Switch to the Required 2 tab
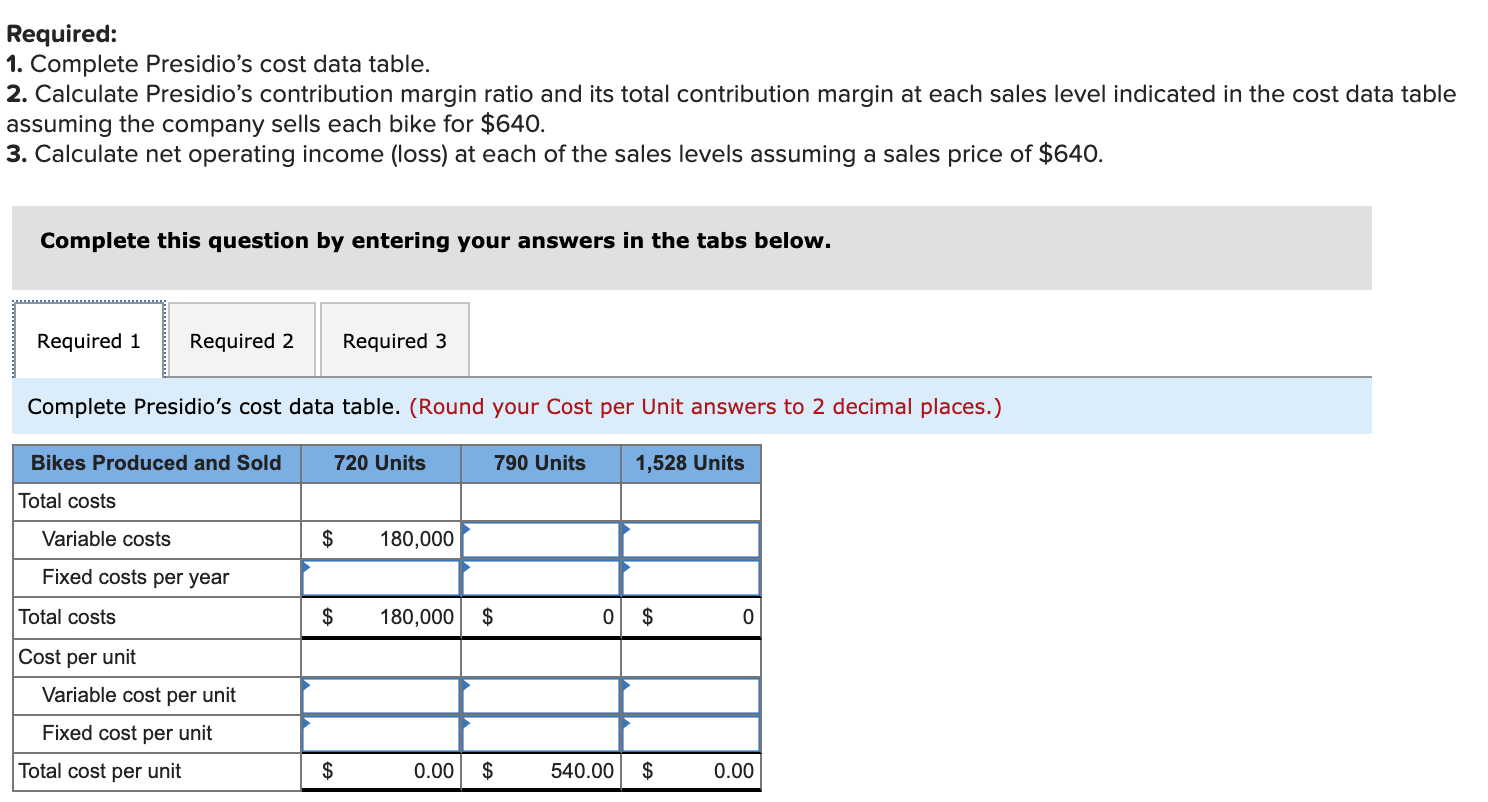Screen dimensions: 1488x802 click(x=241, y=341)
